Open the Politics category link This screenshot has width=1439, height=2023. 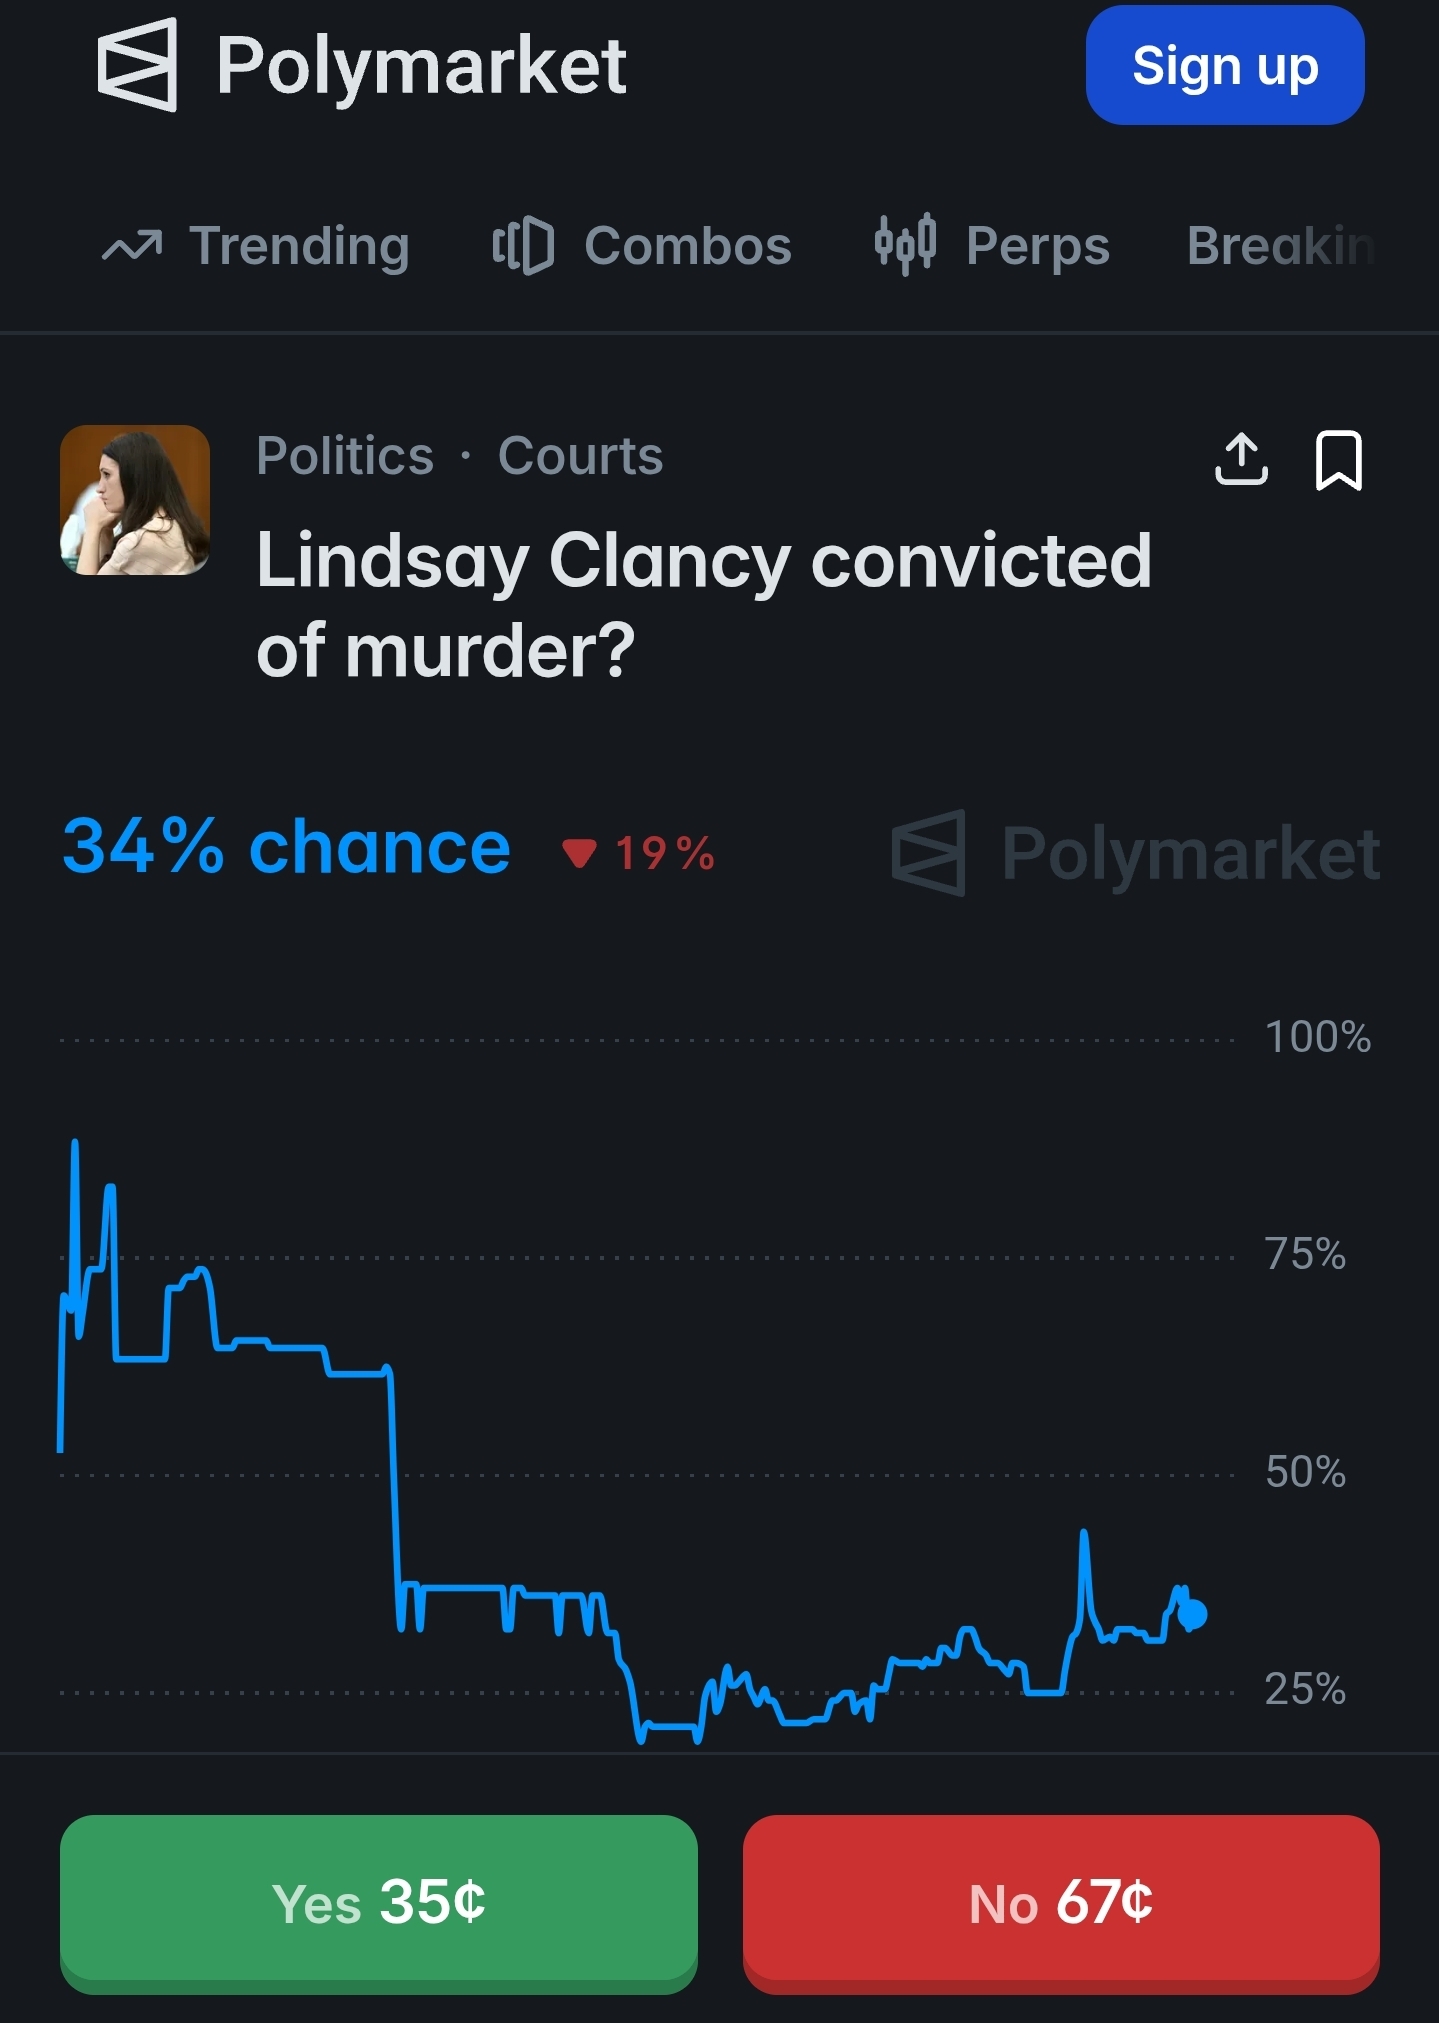click(x=345, y=456)
